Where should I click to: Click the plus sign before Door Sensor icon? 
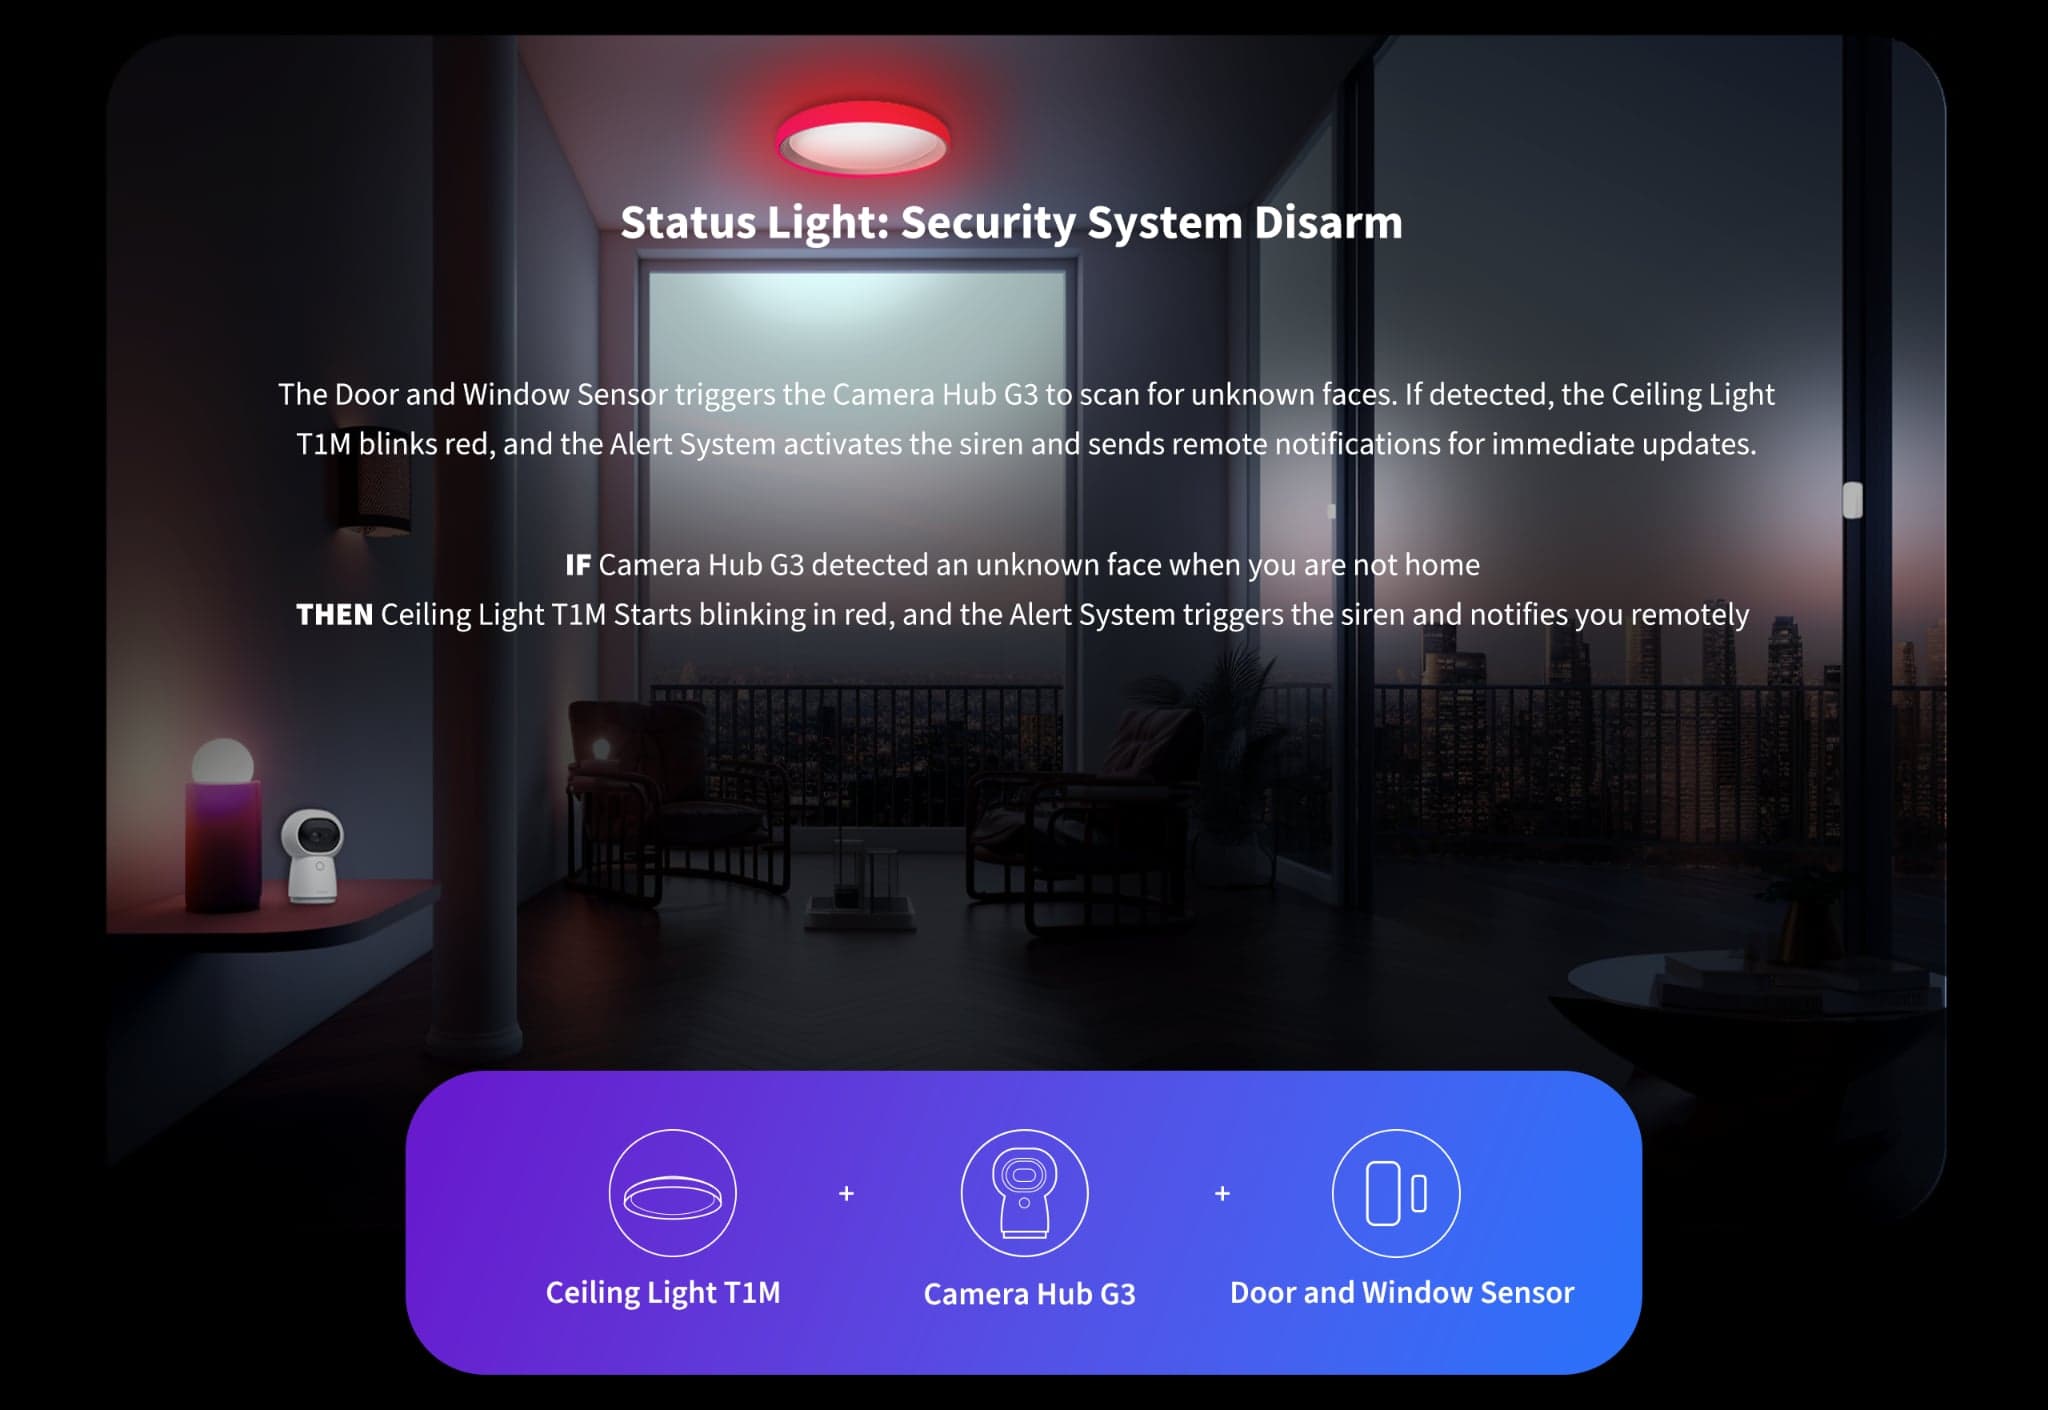[x=1222, y=1193]
